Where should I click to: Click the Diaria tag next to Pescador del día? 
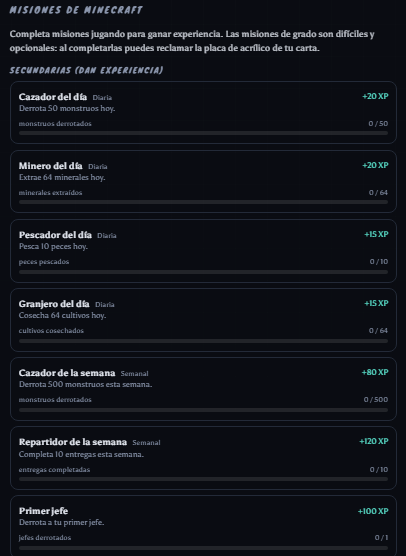(x=107, y=236)
